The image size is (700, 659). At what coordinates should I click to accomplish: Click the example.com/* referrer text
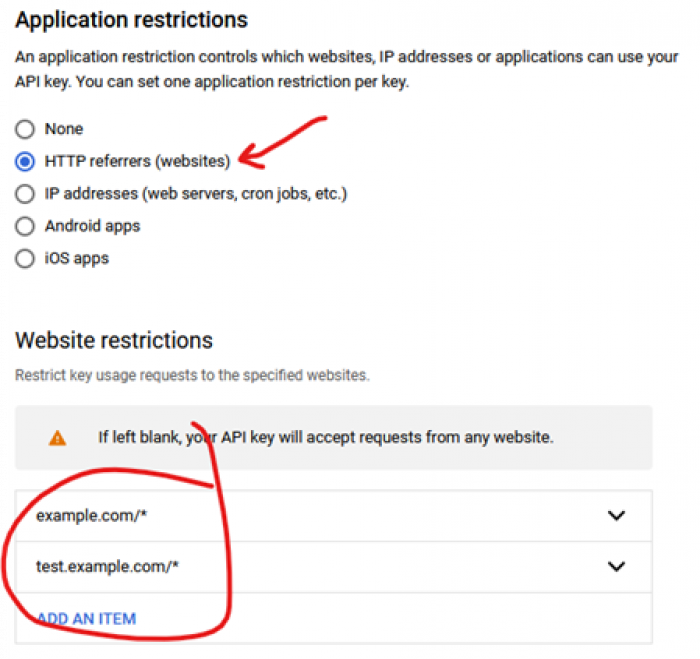coord(81,516)
